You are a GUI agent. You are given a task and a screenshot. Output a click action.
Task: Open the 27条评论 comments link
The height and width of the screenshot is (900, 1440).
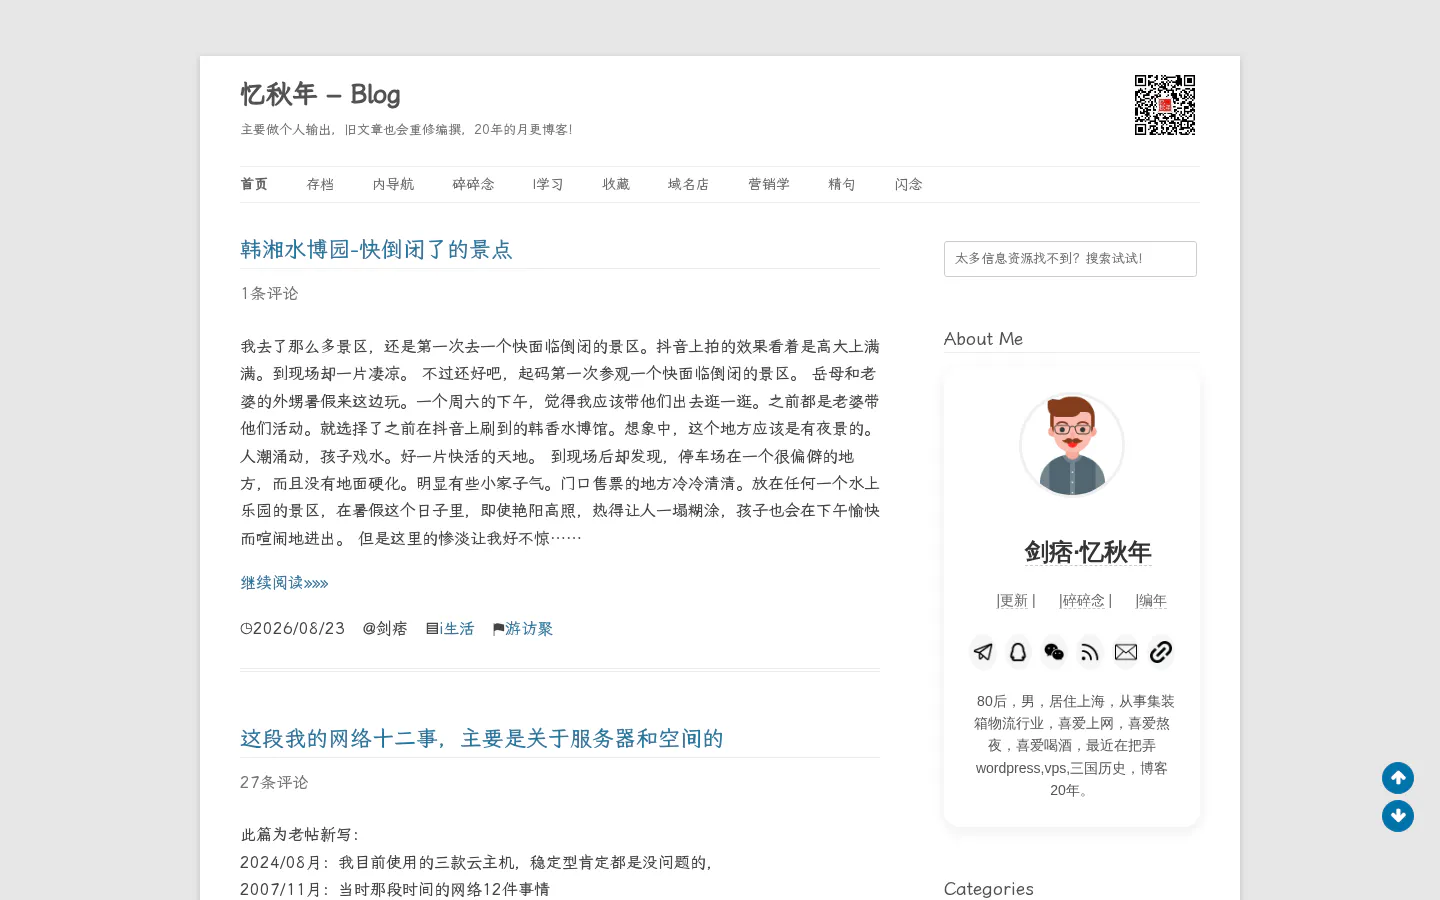(274, 782)
